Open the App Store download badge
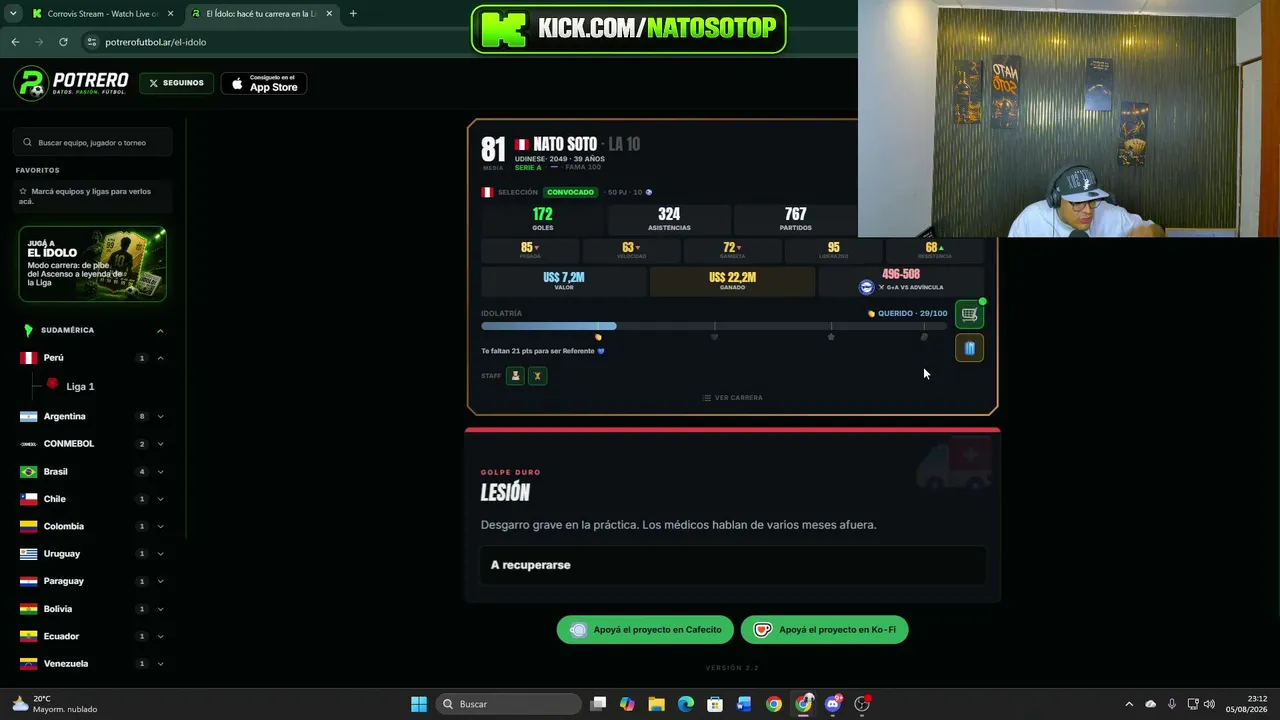Image resolution: width=1280 pixels, height=720 pixels. [264, 84]
